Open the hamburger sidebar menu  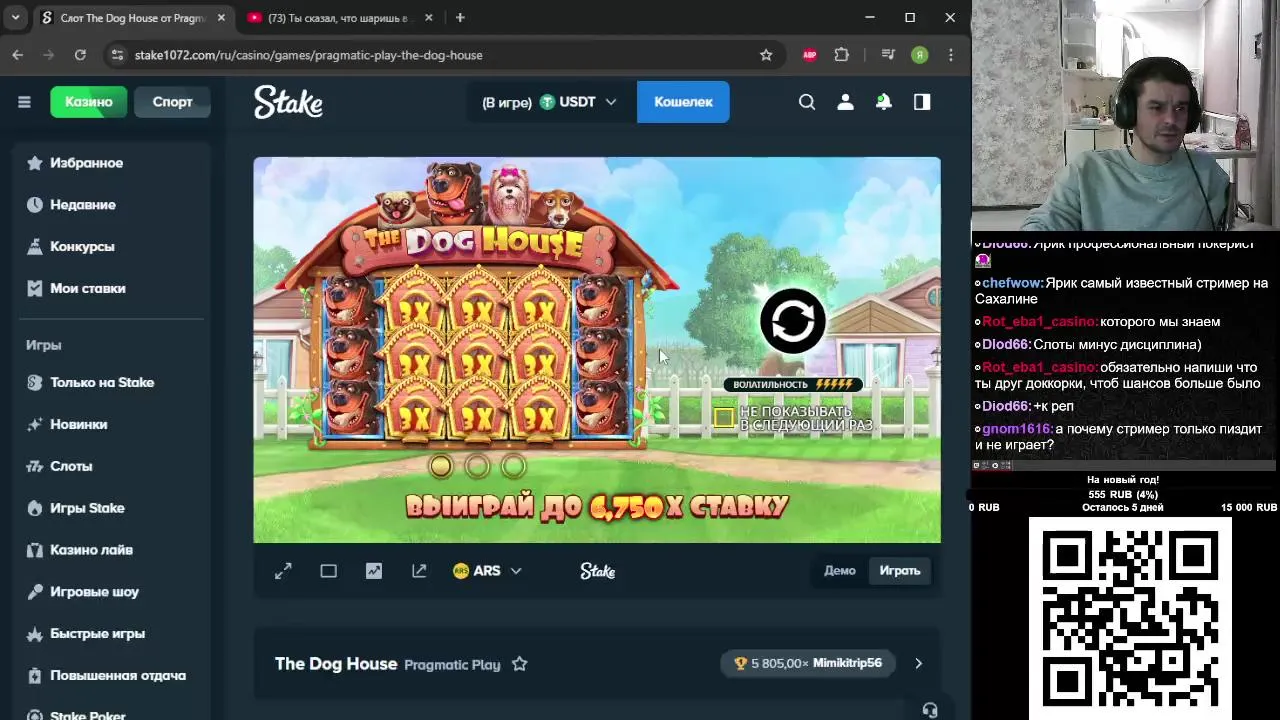[x=24, y=102]
